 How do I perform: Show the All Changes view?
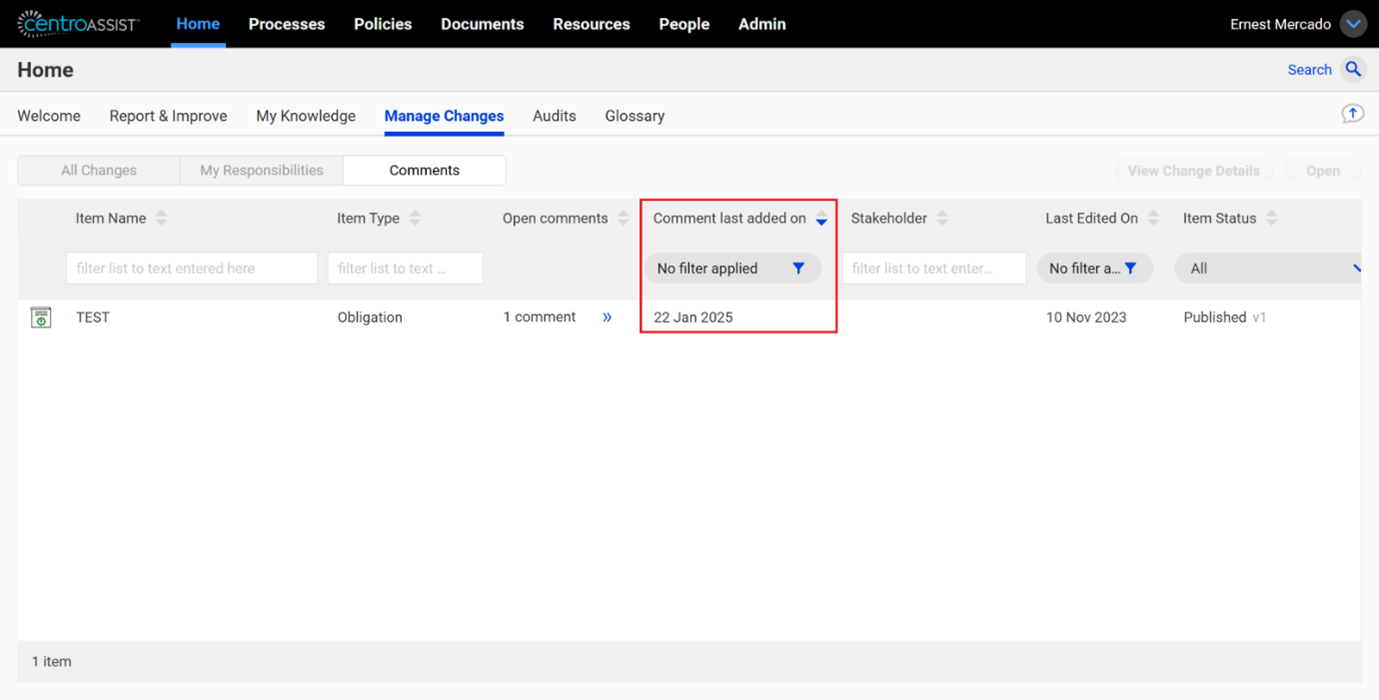click(x=99, y=170)
